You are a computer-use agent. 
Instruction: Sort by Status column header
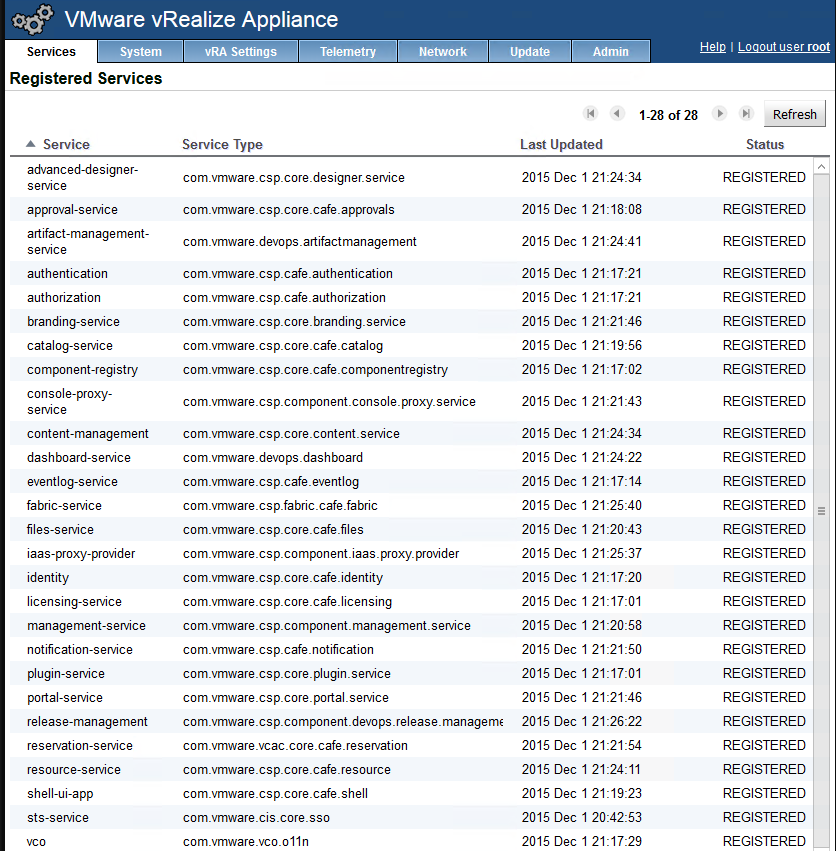(765, 145)
